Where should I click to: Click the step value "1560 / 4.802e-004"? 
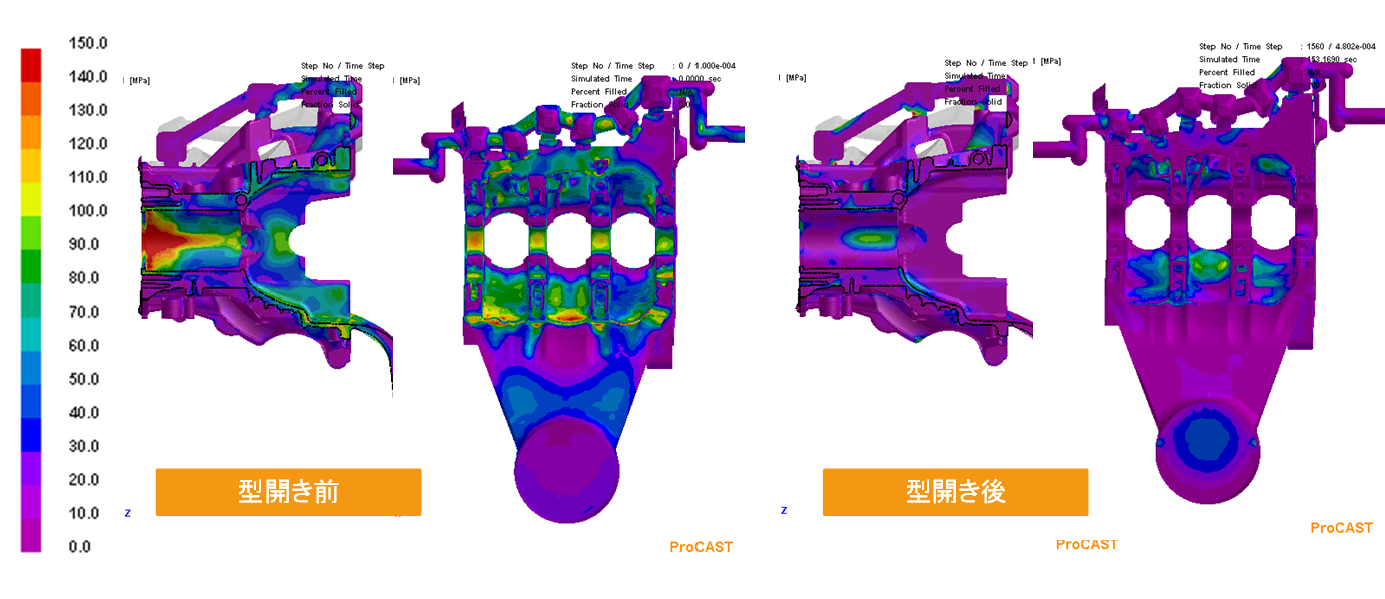point(1342,47)
